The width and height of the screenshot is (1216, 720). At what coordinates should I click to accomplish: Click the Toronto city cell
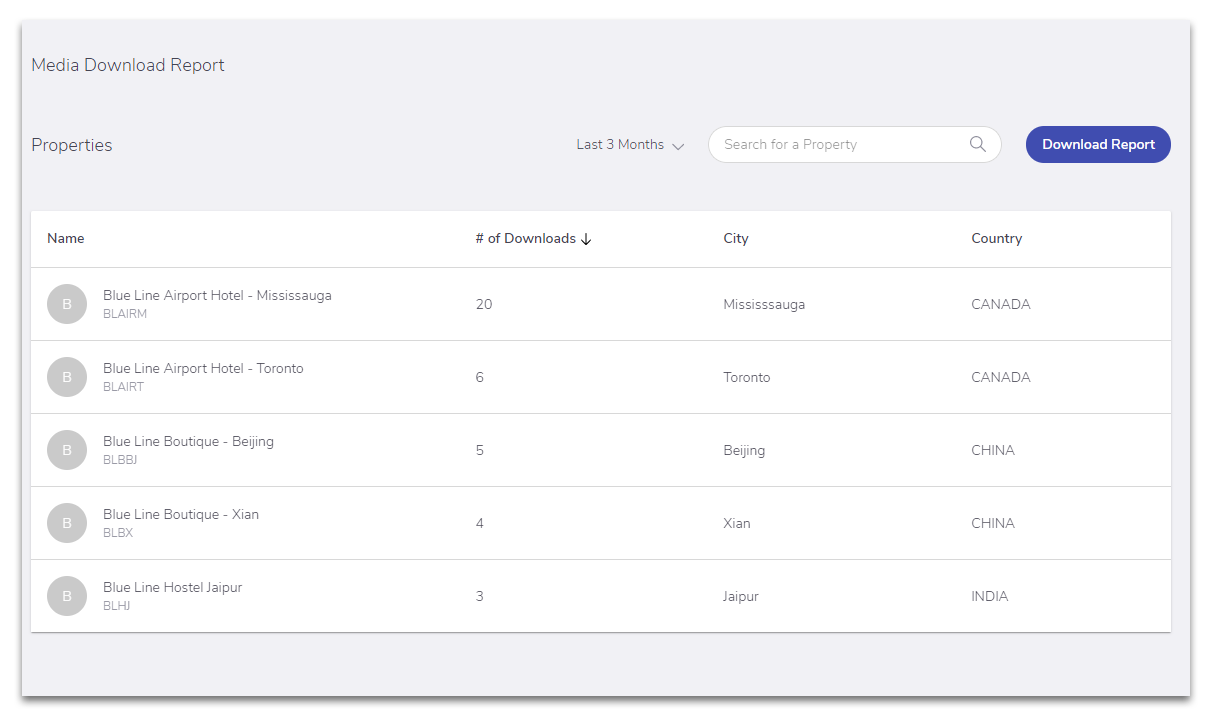[747, 377]
